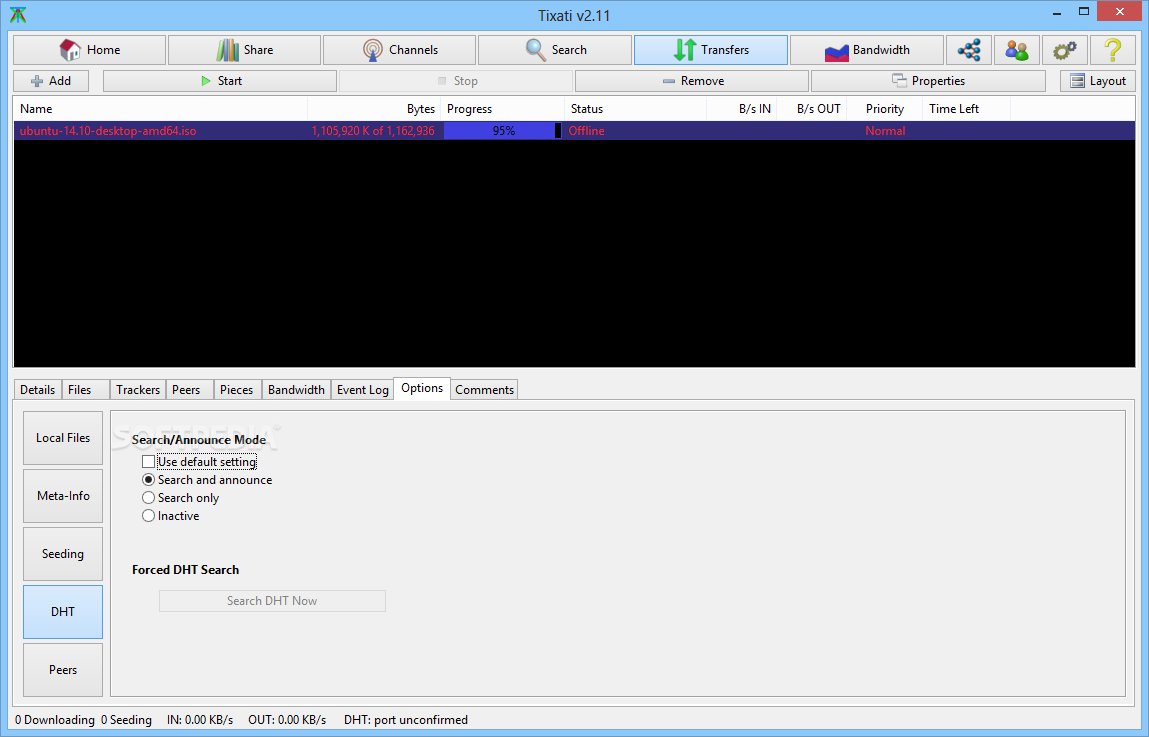Image resolution: width=1149 pixels, height=737 pixels.
Task: Remove the selected transfer
Action: [x=692, y=81]
